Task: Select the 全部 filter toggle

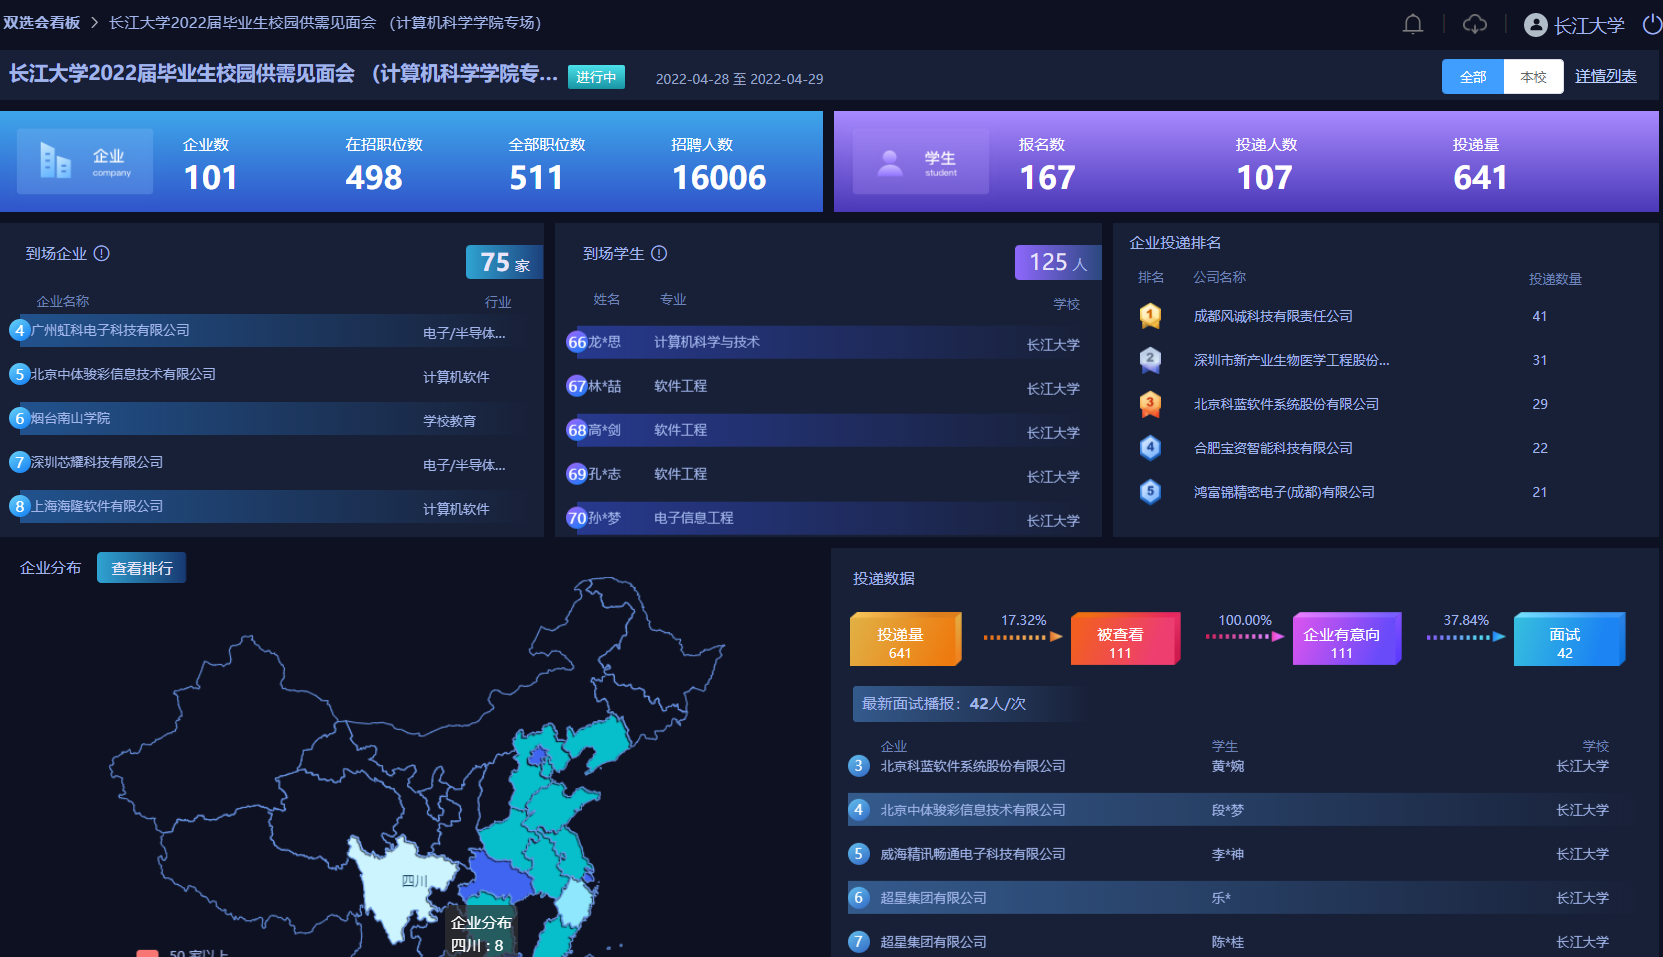Action: (x=1472, y=77)
